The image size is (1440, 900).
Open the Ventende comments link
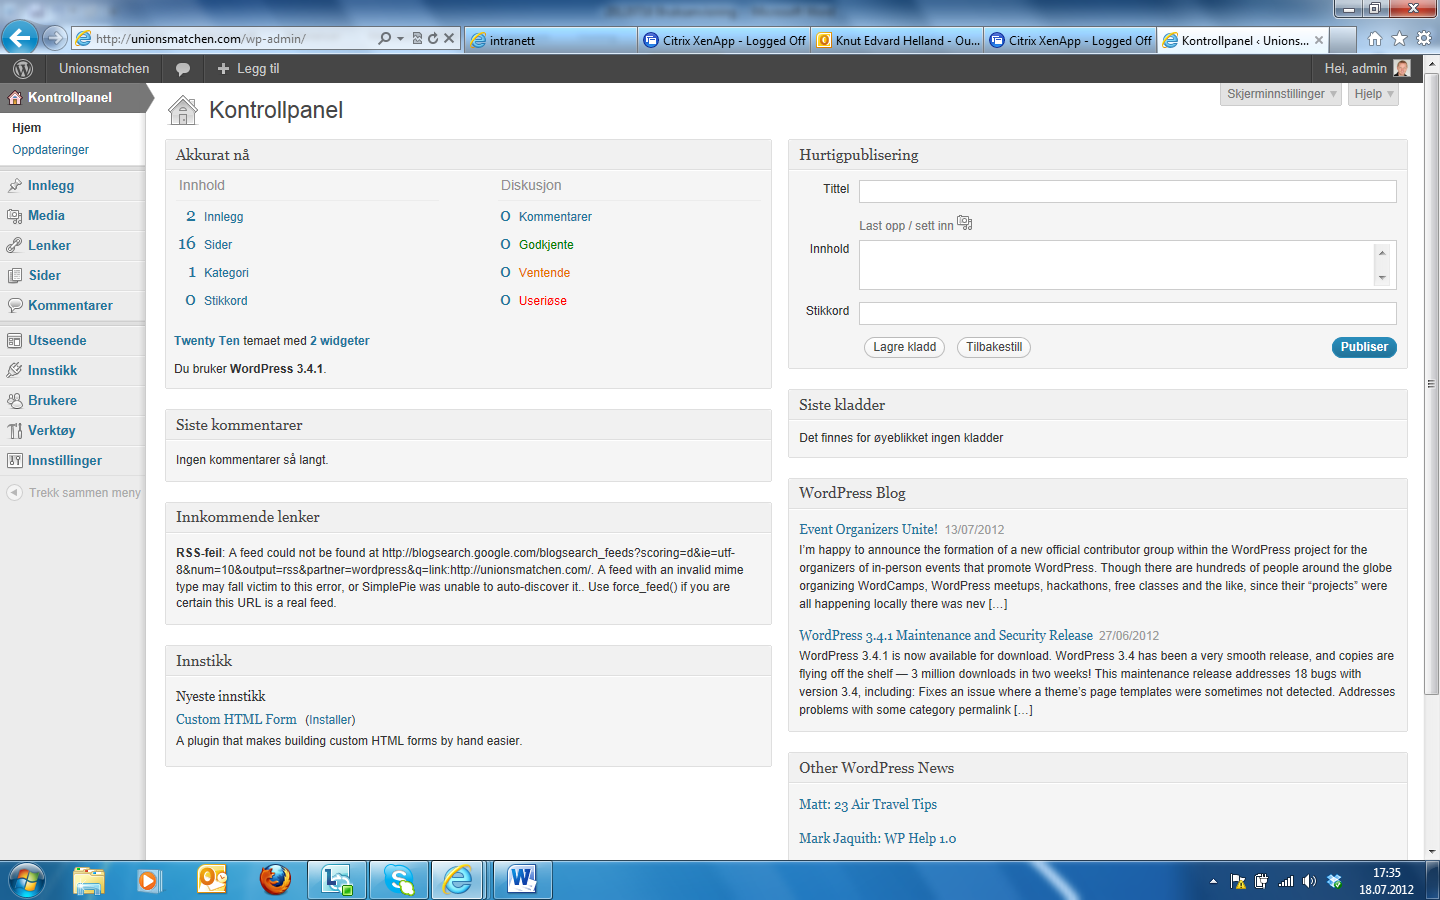(544, 273)
